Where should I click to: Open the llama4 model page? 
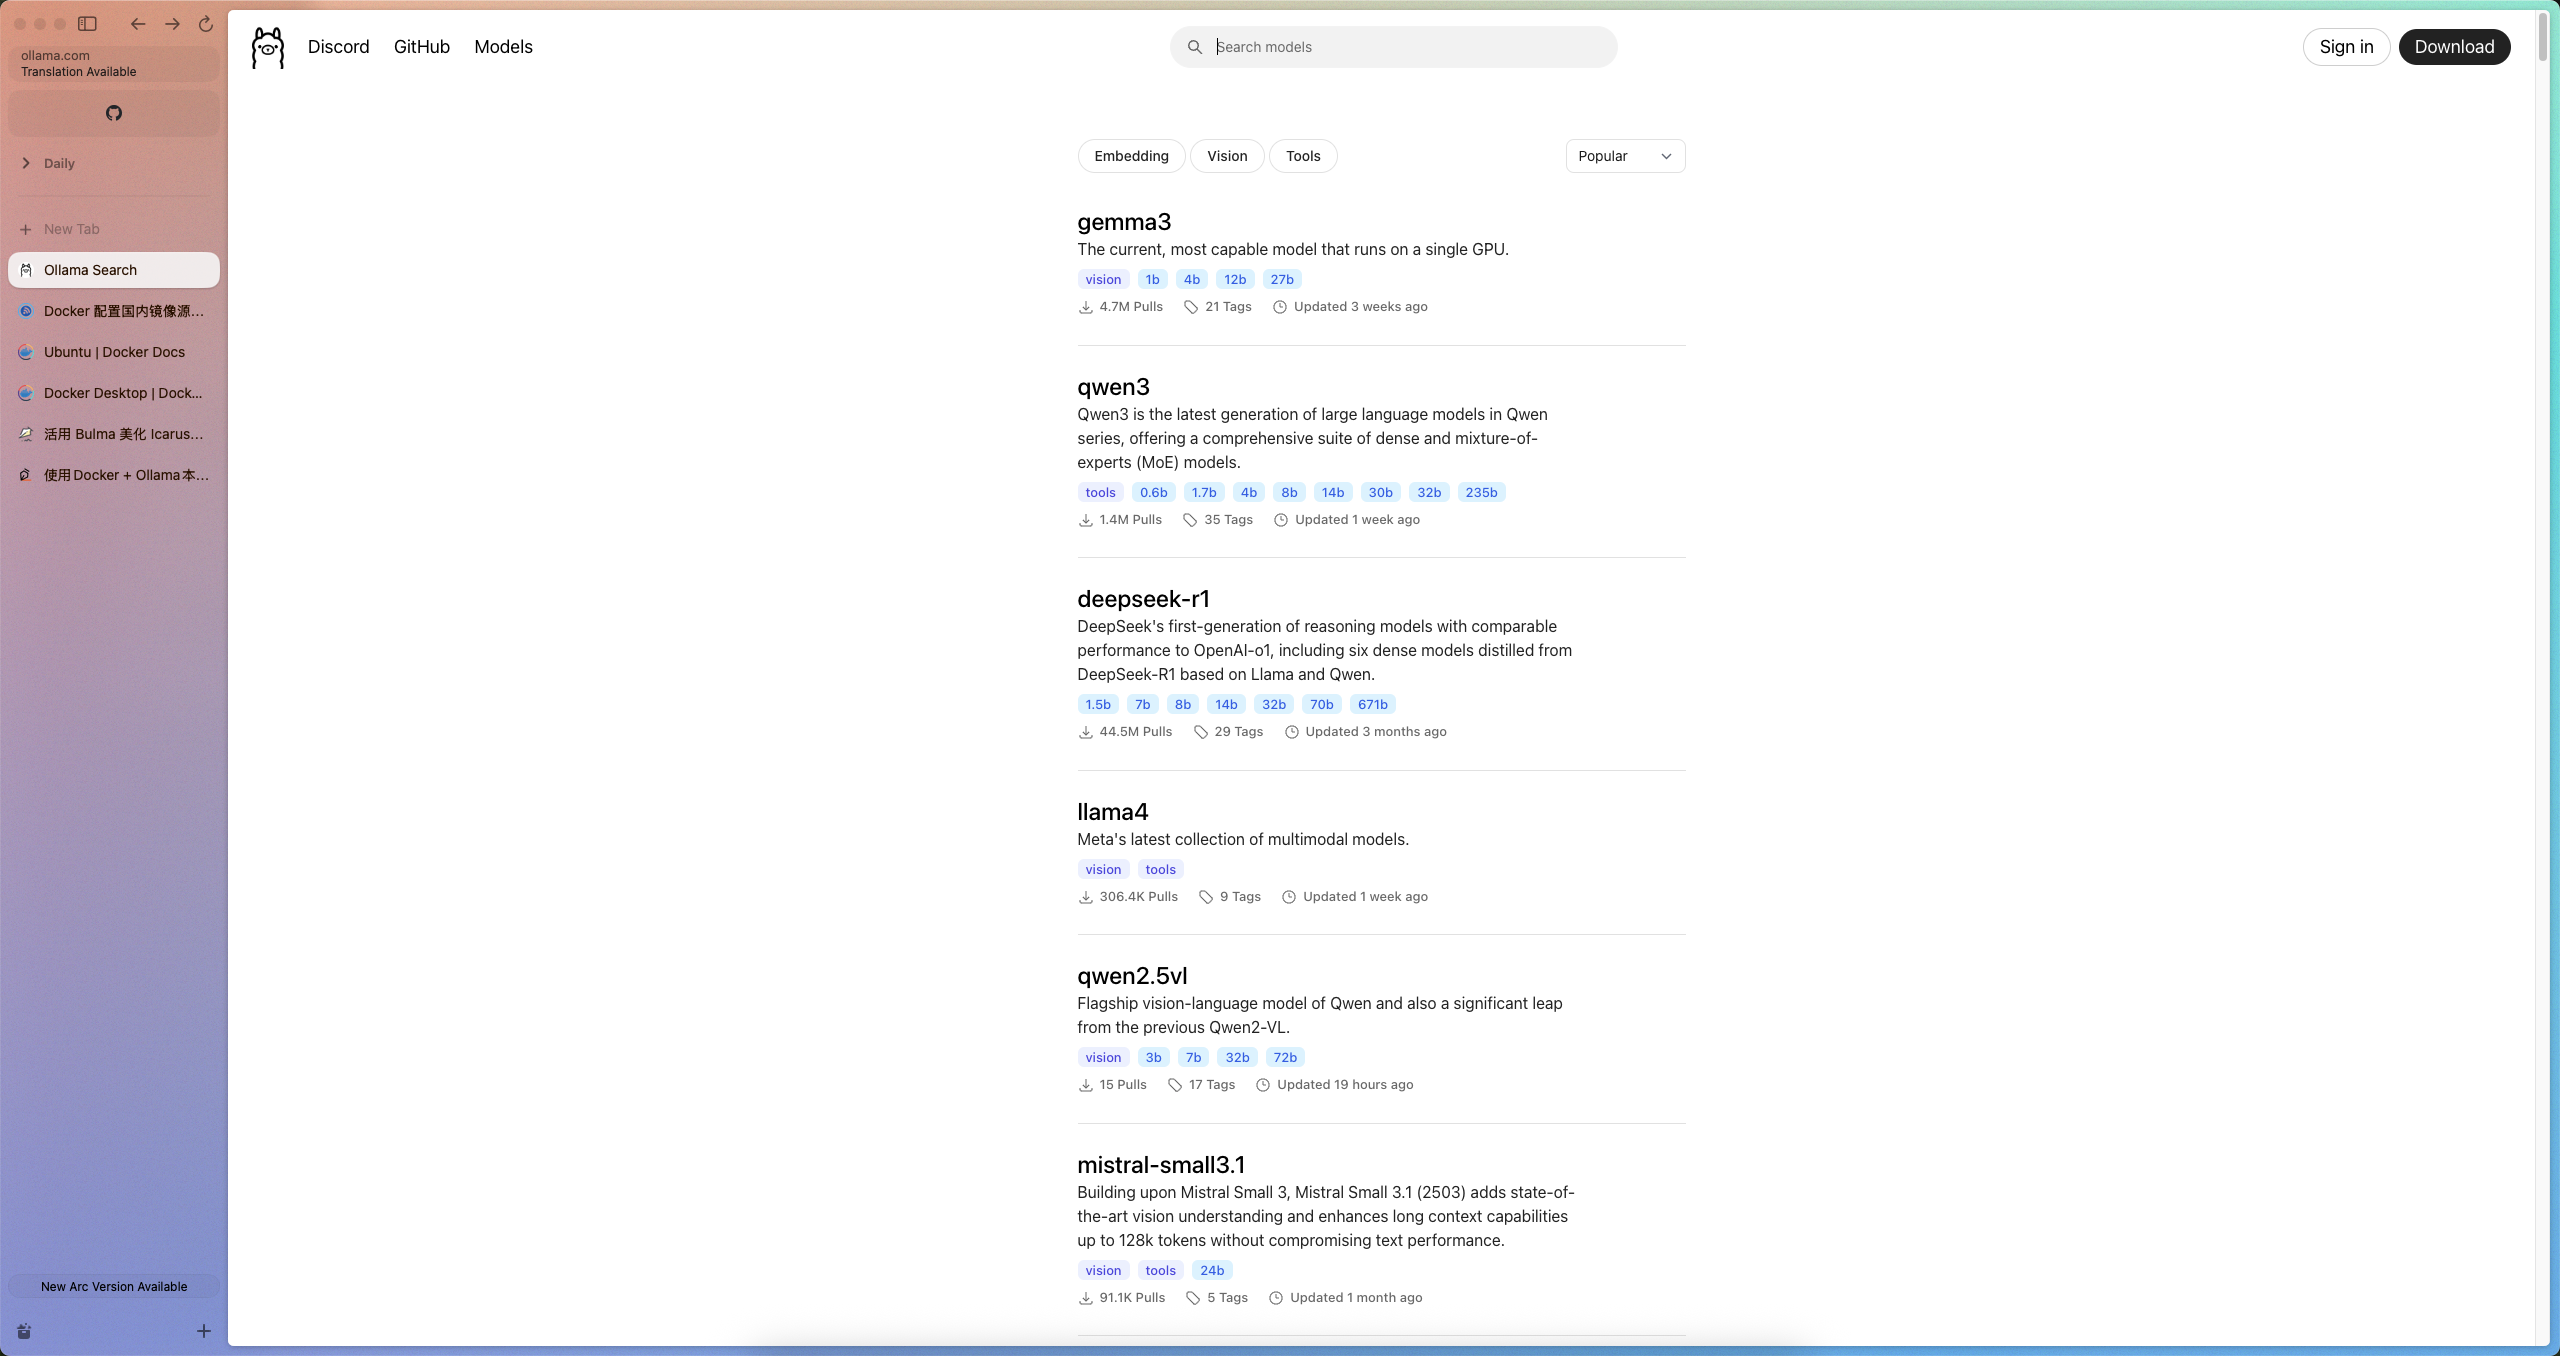pos(1112,812)
